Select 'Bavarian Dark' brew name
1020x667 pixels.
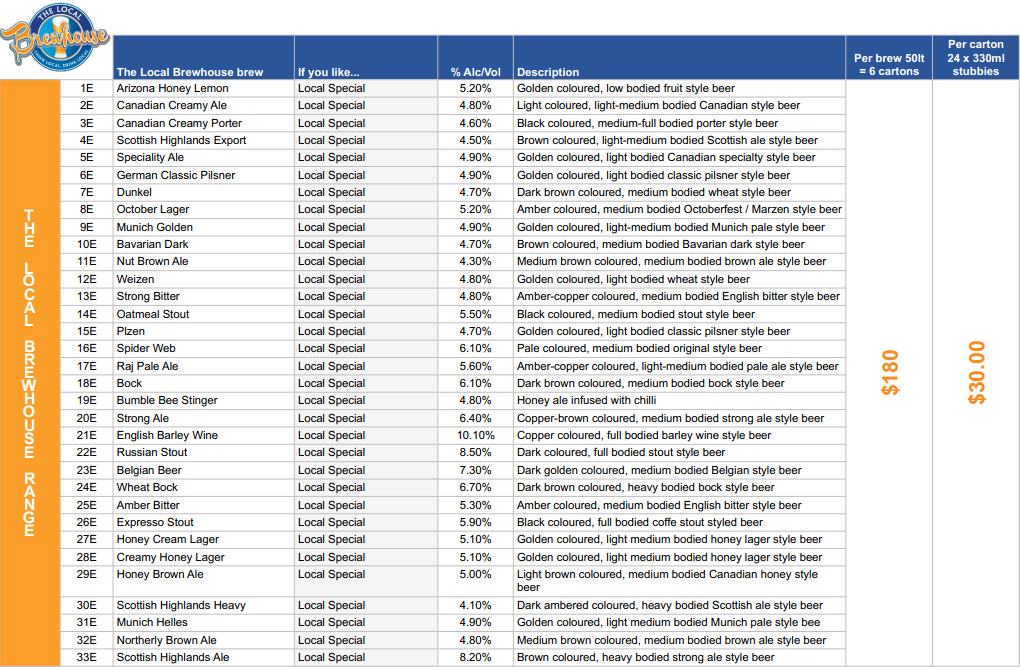click(152, 244)
